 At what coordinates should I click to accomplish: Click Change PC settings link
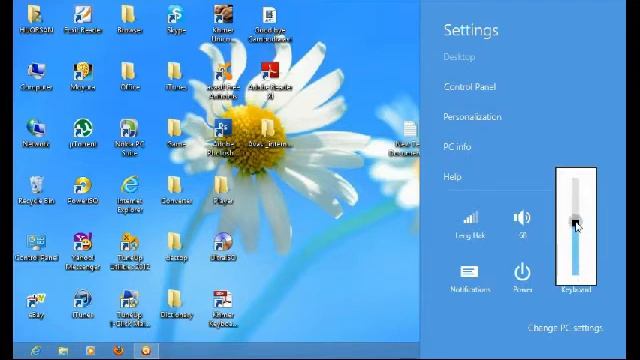click(x=565, y=328)
